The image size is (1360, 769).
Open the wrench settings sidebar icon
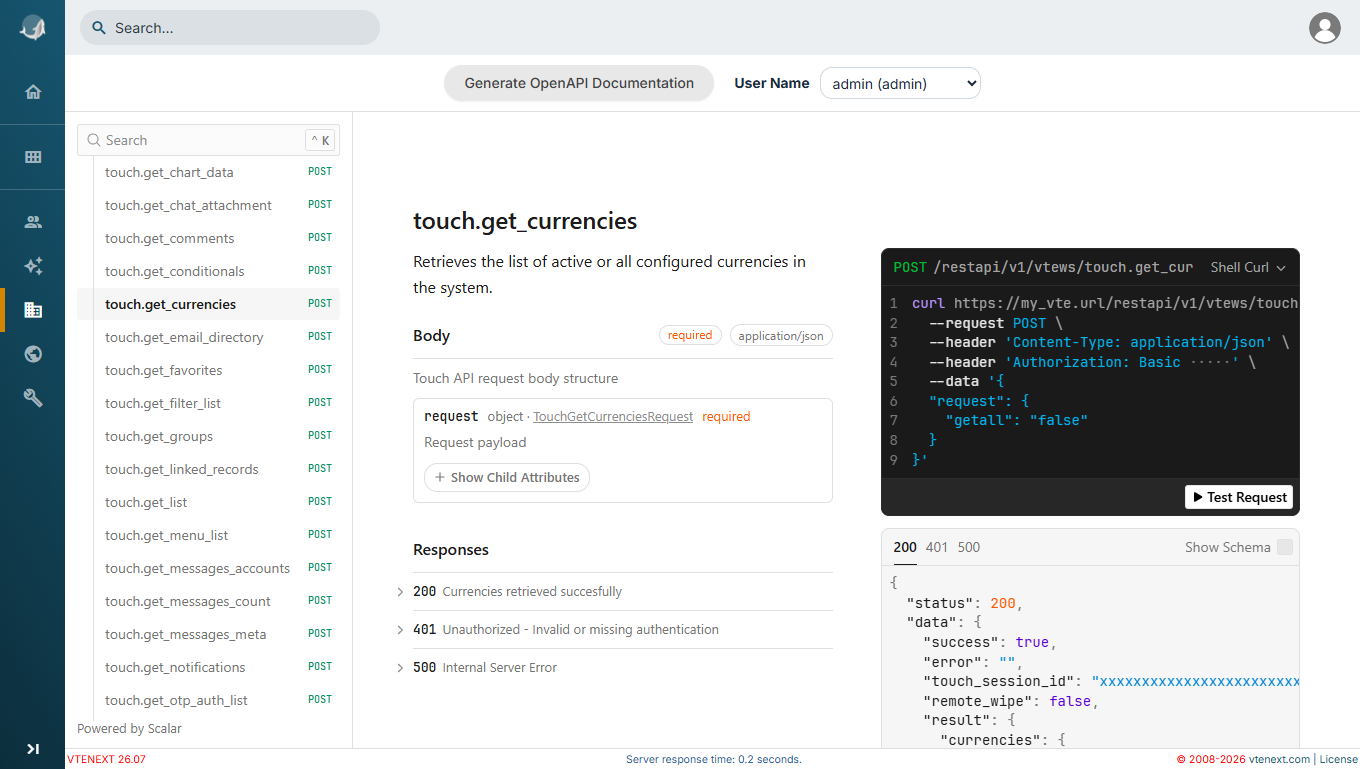(x=33, y=398)
